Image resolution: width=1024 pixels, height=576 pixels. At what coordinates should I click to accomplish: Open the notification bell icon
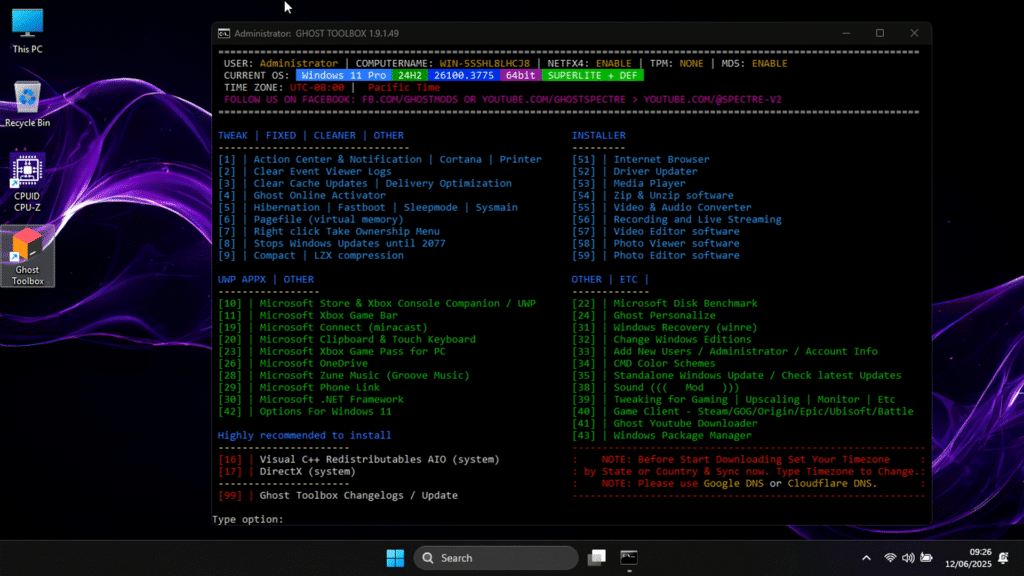point(1004,558)
